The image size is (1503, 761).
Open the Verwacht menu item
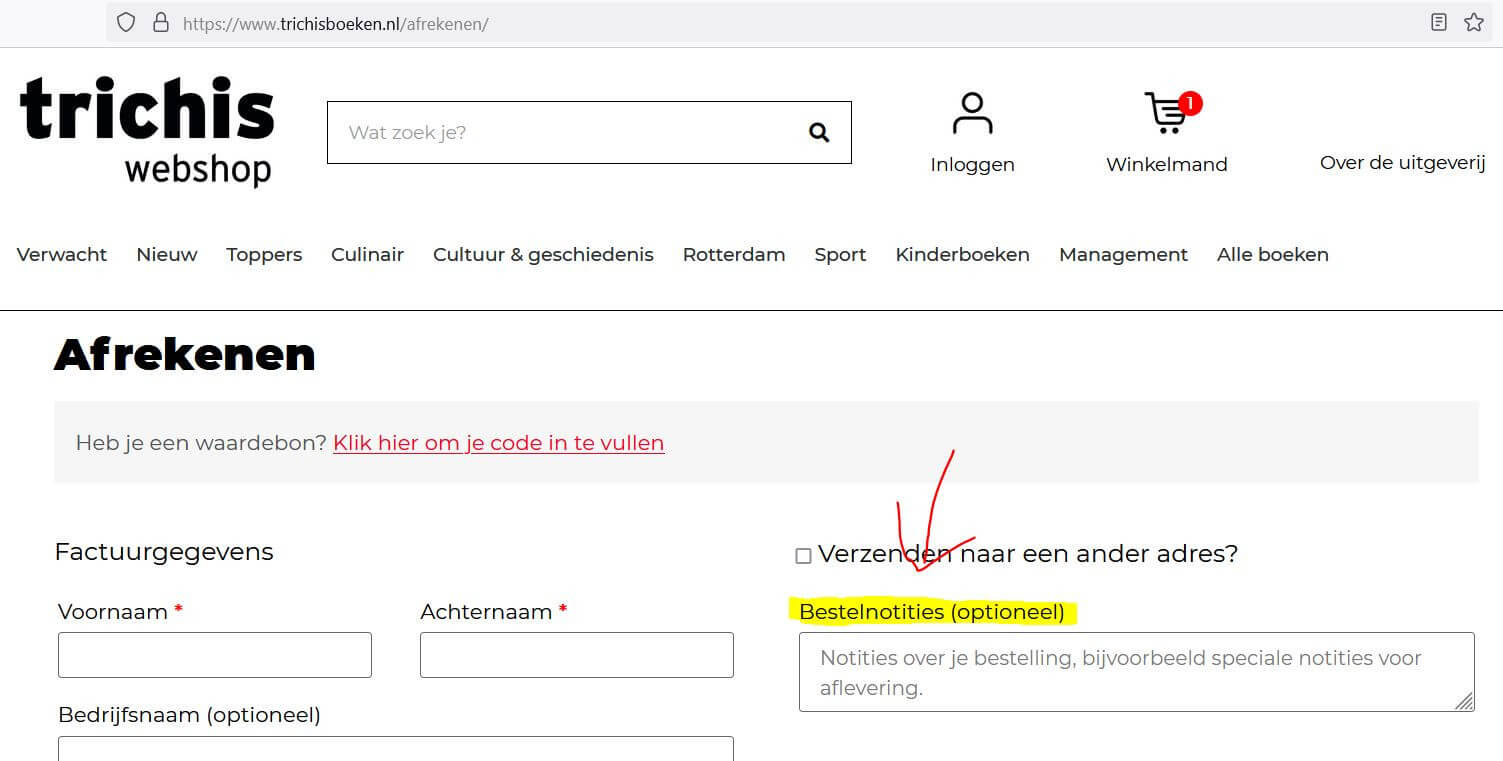62,255
